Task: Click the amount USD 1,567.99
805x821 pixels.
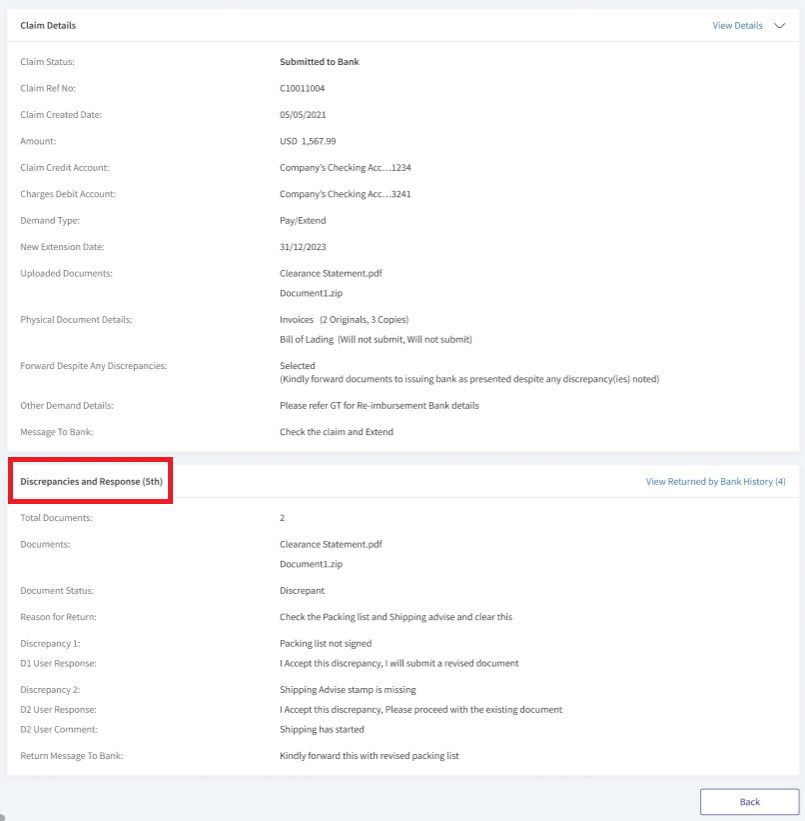Action: [308, 141]
